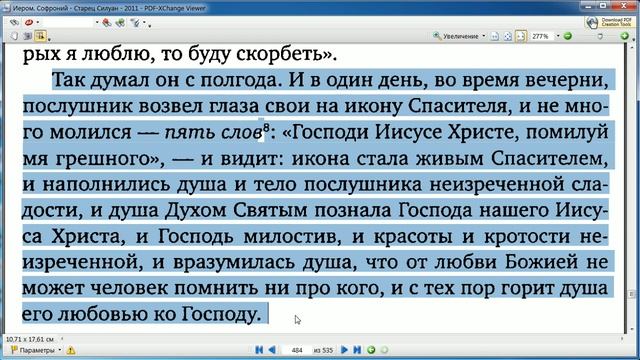The image size is (640, 360).
Task: Click the vertical scrollbar on the right
Action: click(632, 188)
